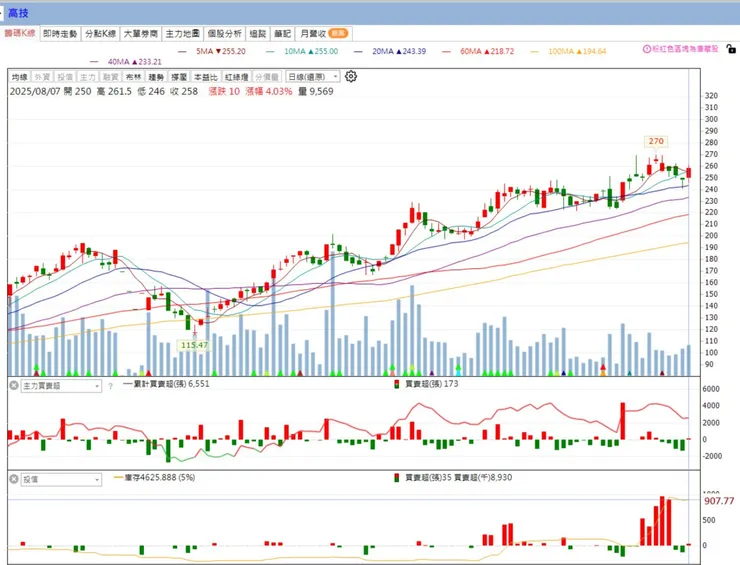Viewport: 740px width, 565px height.
Task: Toggle the 紅綠燈 overlay button
Action: [236, 77]
